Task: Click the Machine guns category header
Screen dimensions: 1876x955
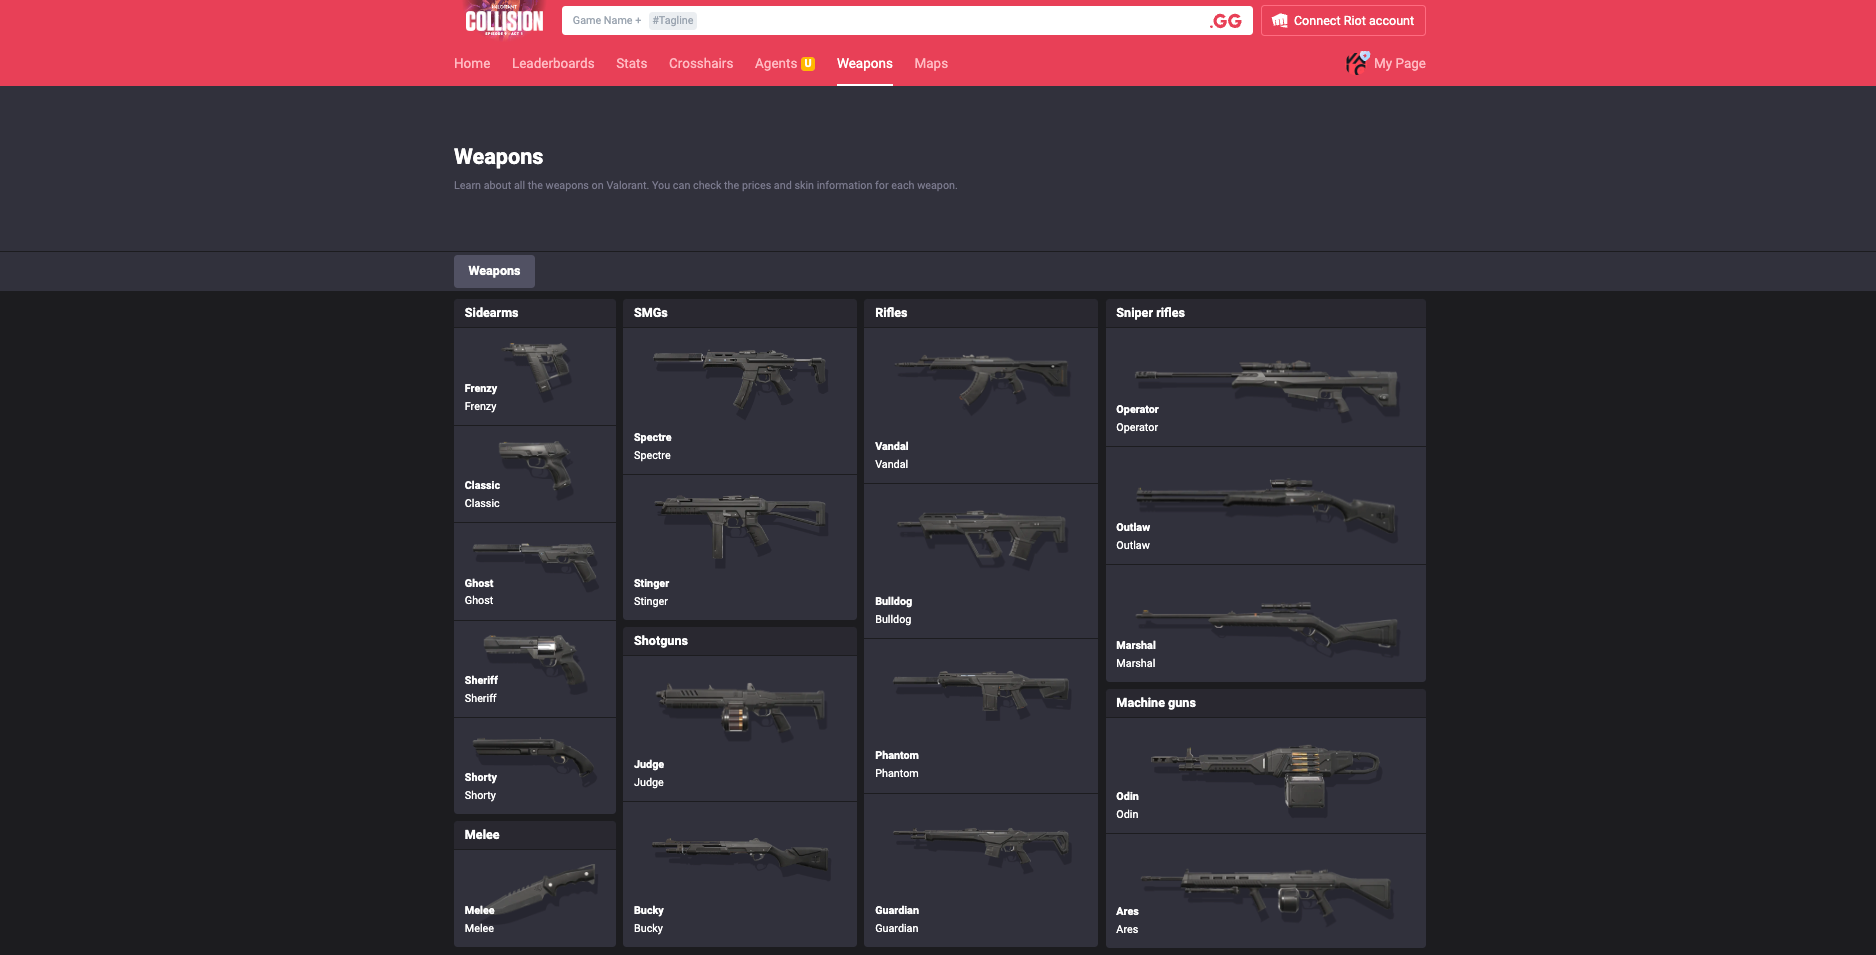Action: point(1266,703)
